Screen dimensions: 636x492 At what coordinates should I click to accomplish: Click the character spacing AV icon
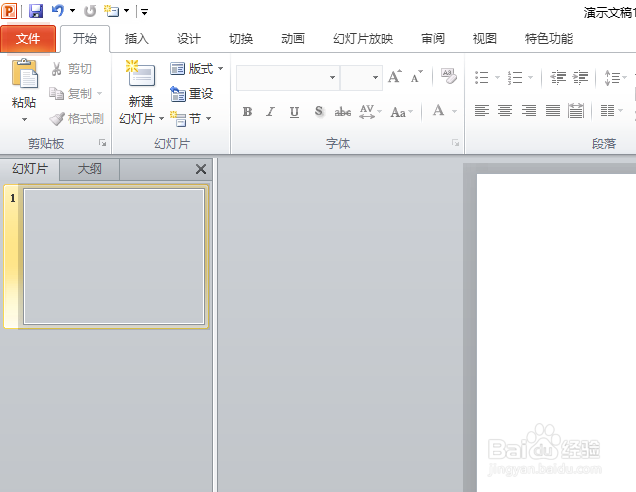(x=367, y=111)
